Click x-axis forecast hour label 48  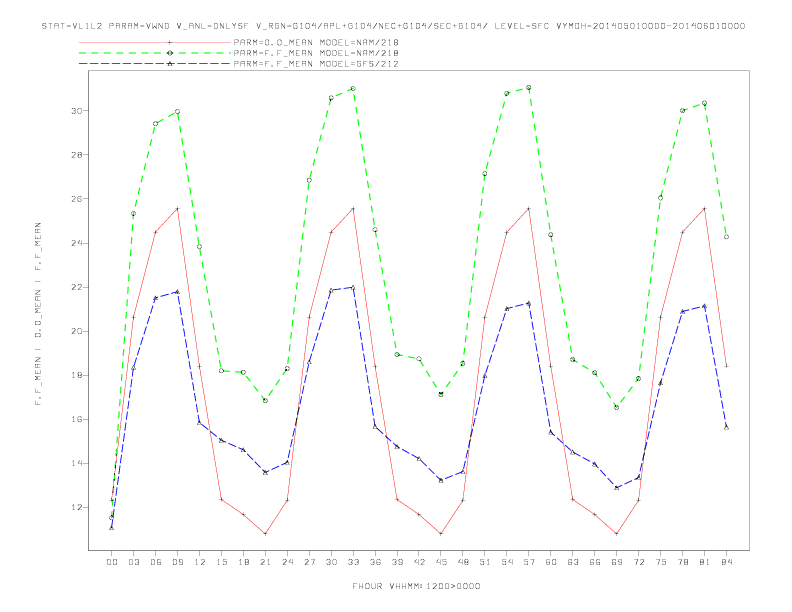tap(463, 562)
